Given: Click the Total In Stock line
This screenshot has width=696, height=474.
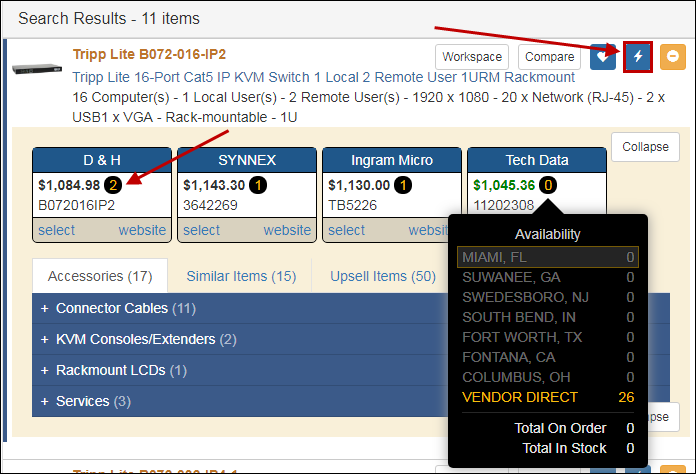Looking at the screenshot, I should pyautogui.click(x=578, y=448).
